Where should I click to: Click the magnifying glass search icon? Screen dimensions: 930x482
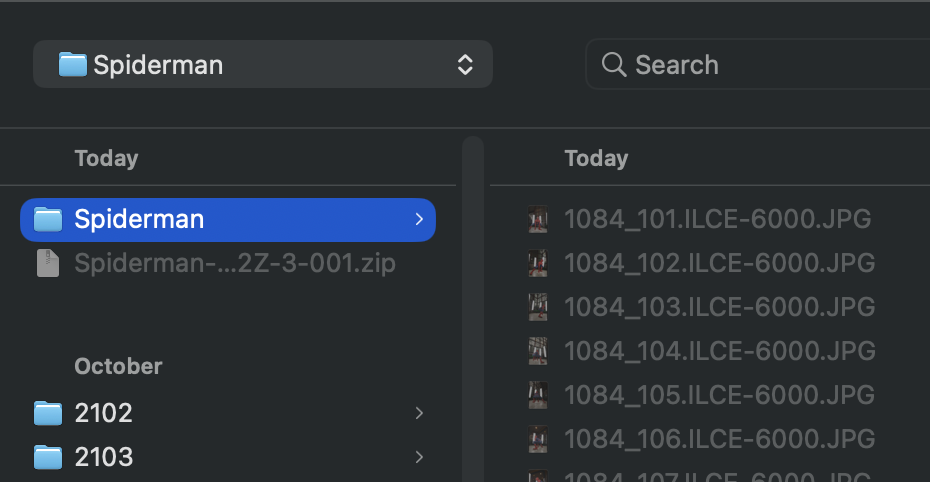(x=614, y=64)
